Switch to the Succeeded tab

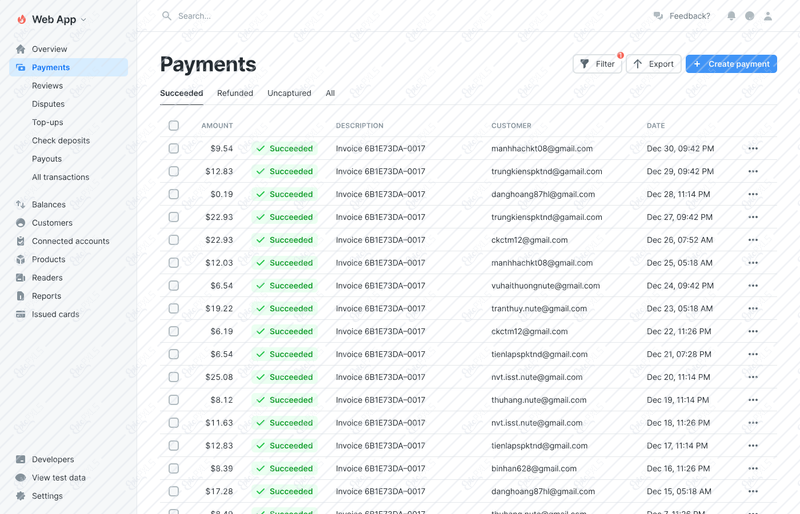181,93
